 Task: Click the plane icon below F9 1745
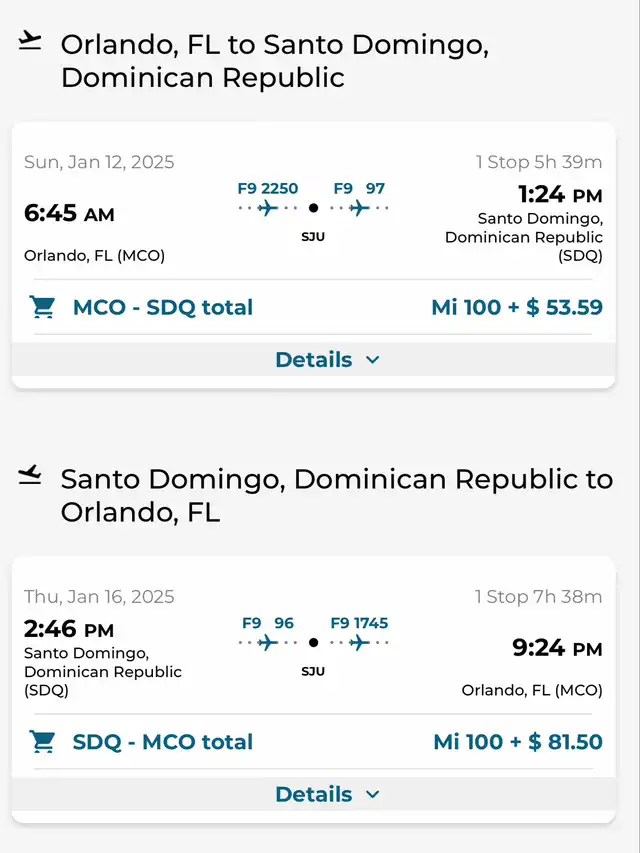coord(359,643)
